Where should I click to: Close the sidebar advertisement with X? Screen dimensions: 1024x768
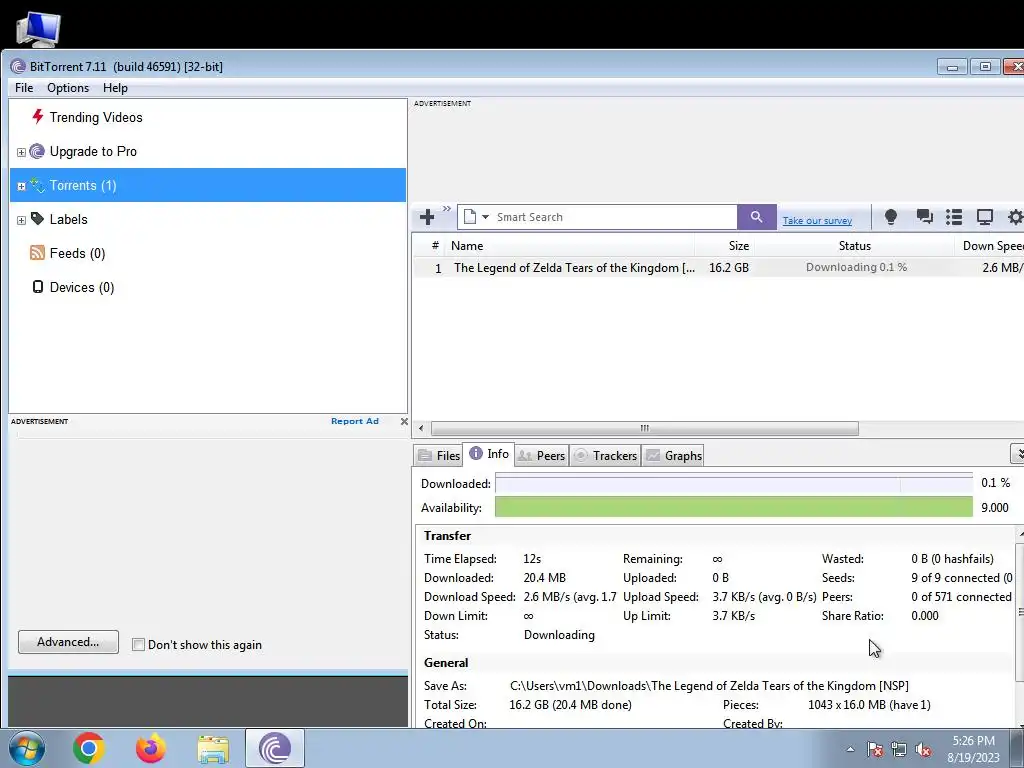[404, 421]
